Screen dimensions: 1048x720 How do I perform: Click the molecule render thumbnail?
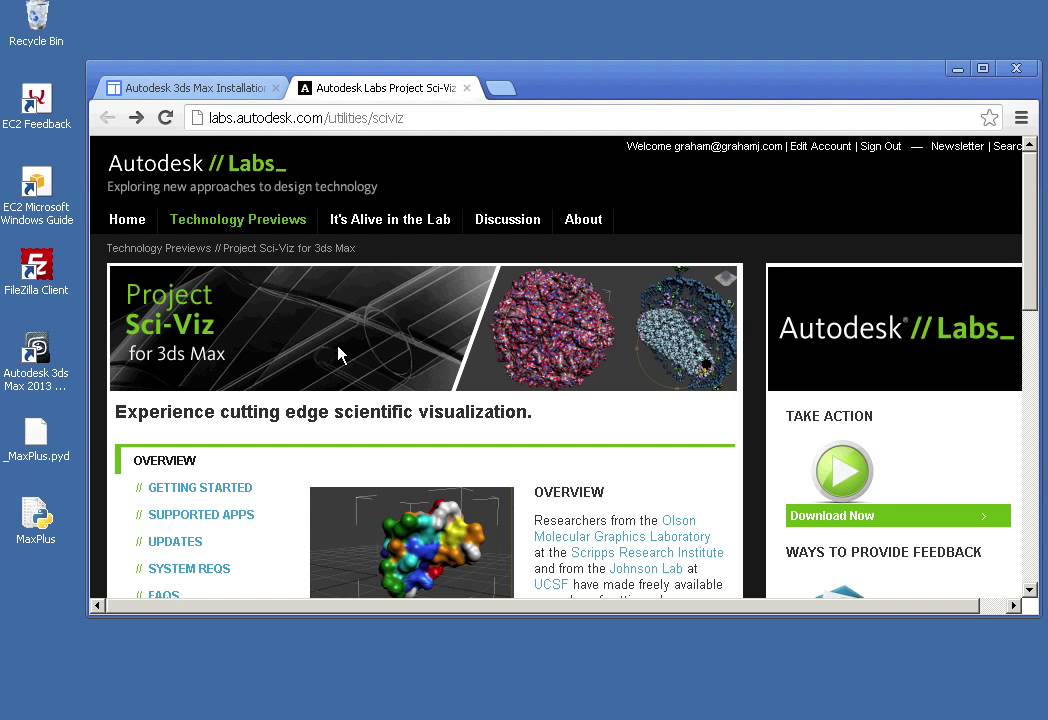click(x=412, y=542)
